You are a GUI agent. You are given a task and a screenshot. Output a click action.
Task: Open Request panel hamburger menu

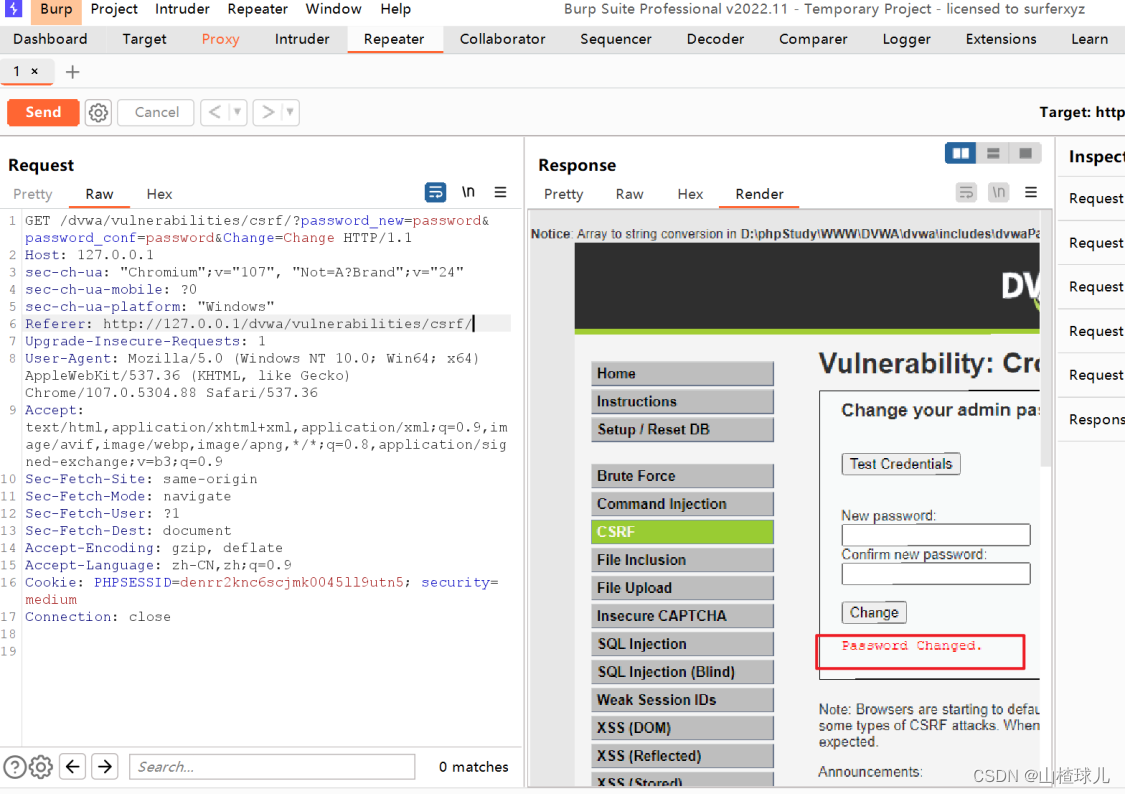[x=500, y=192]
